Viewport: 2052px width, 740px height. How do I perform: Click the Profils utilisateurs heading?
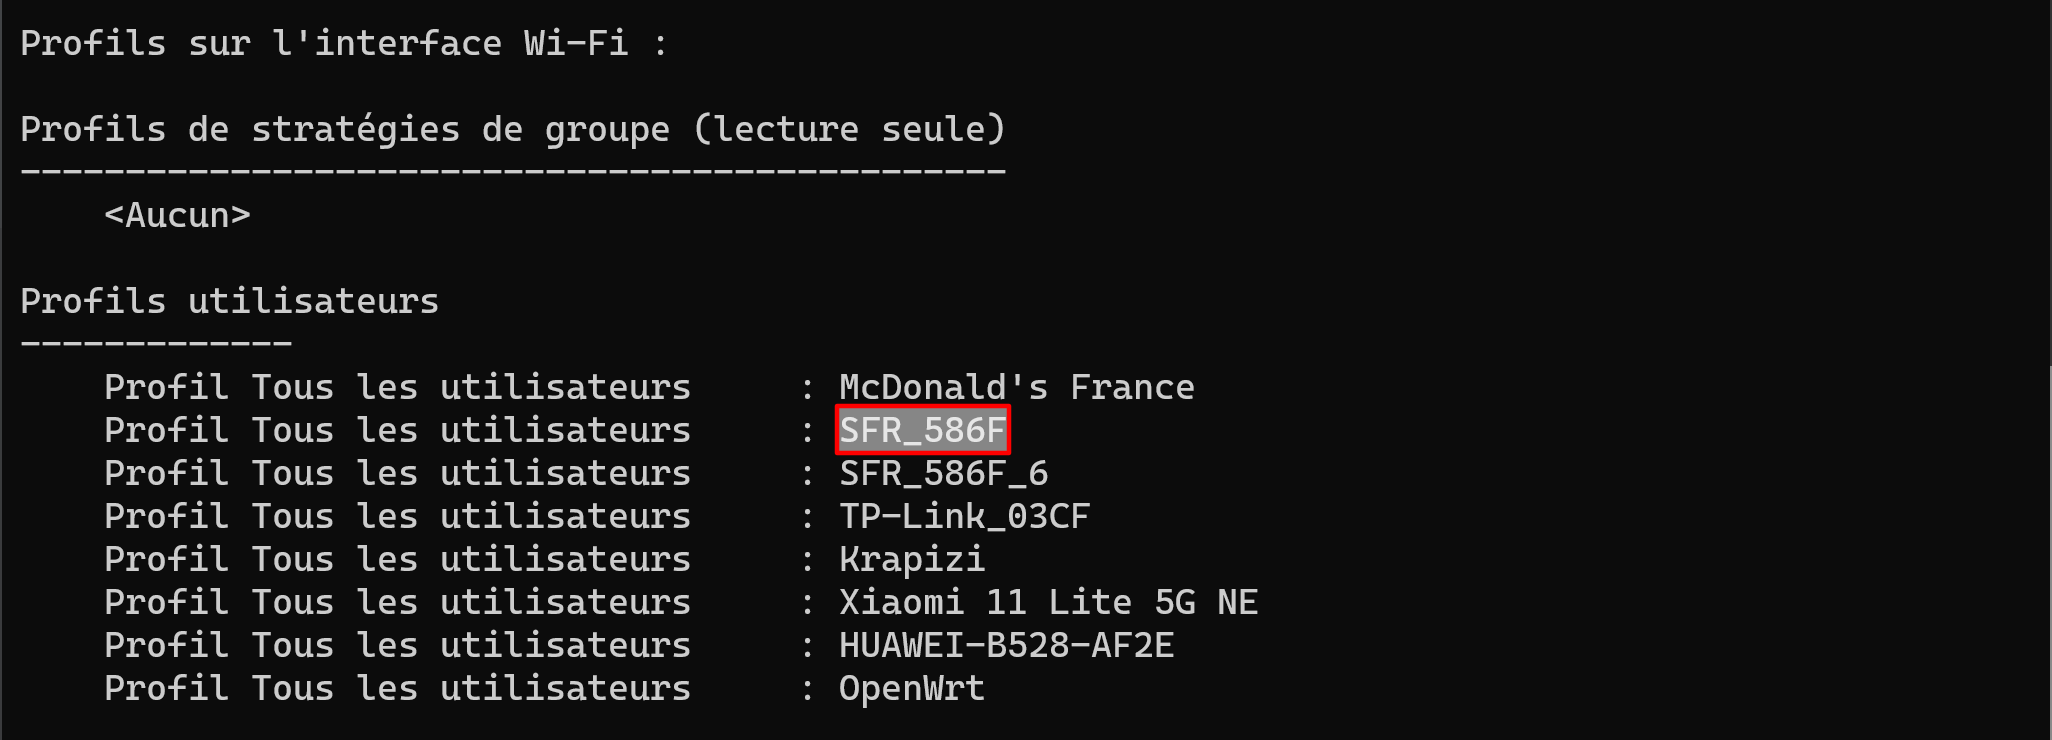[229, 301]
